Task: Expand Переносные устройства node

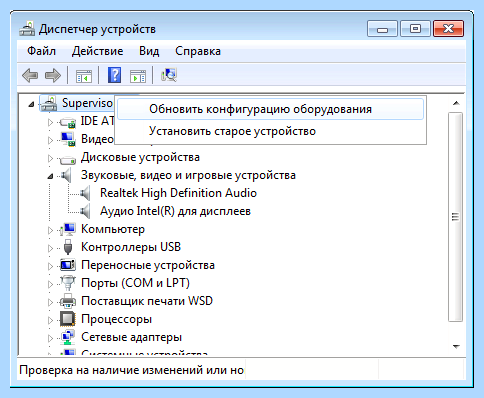Action: coord(50,266)
